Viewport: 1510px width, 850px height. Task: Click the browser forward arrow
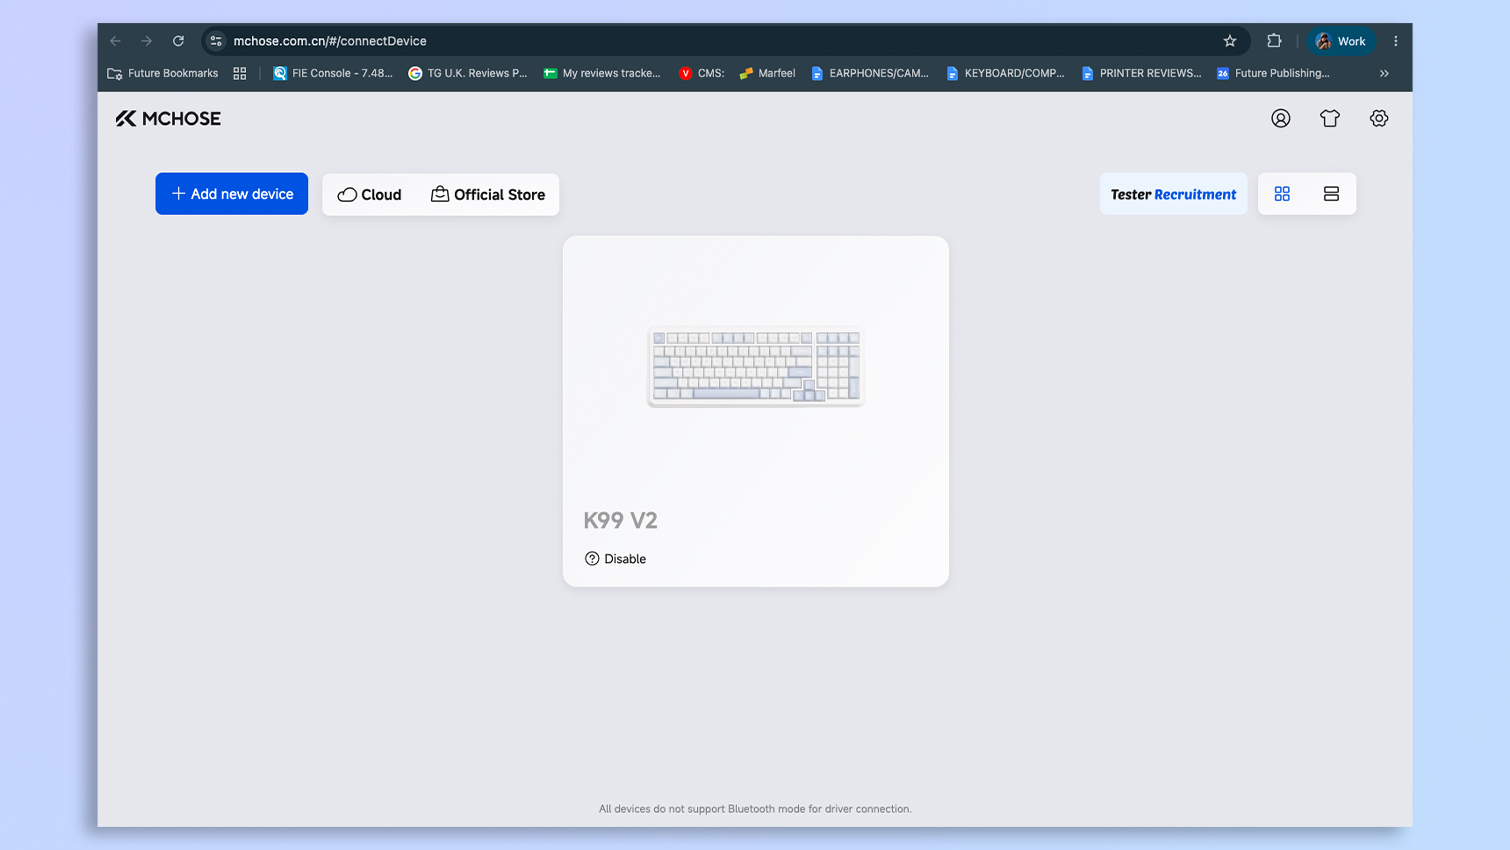click(147, 41)
